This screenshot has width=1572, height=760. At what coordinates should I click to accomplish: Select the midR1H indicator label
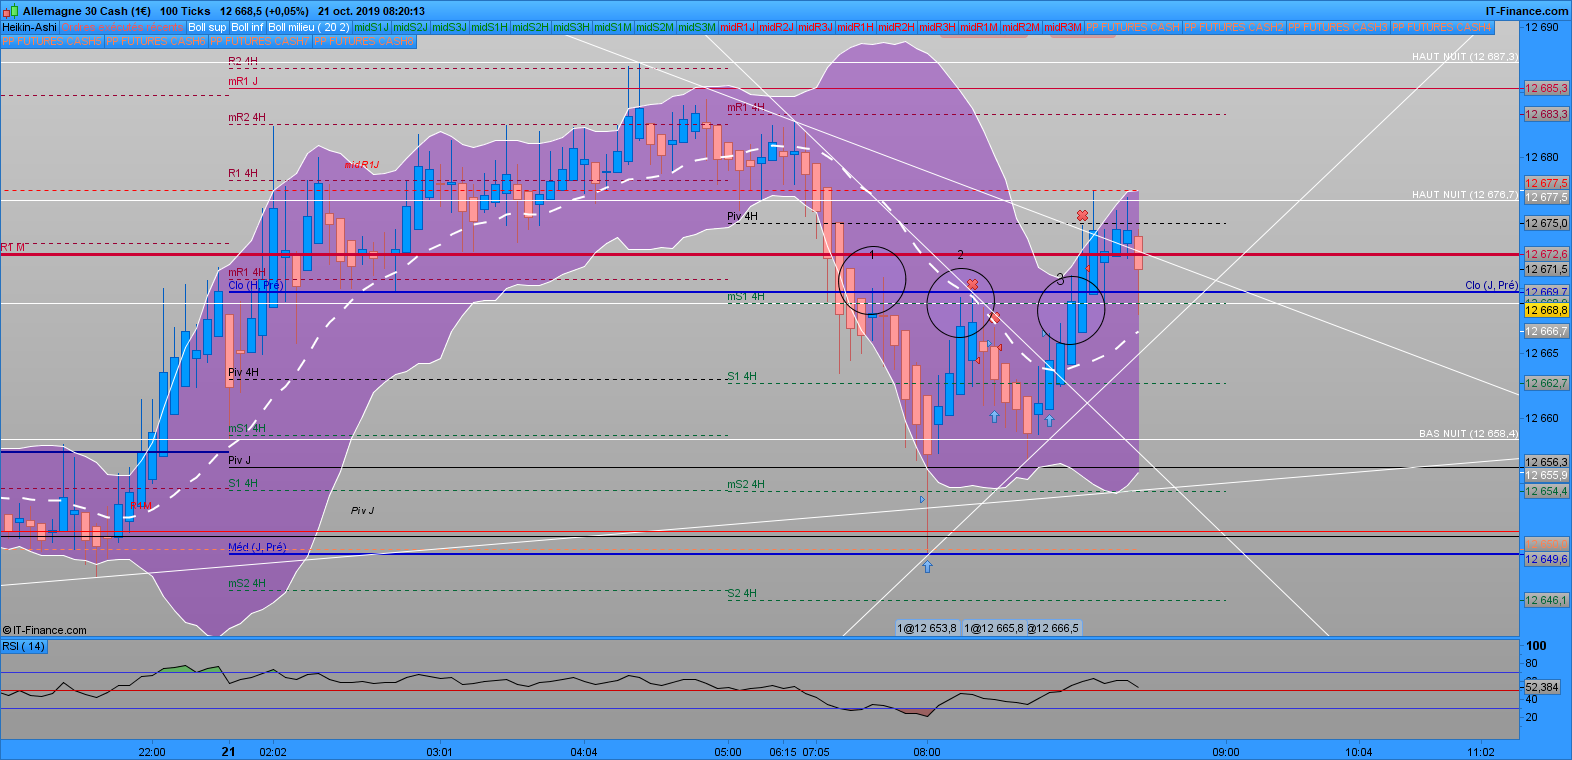[x=855, y=27]
